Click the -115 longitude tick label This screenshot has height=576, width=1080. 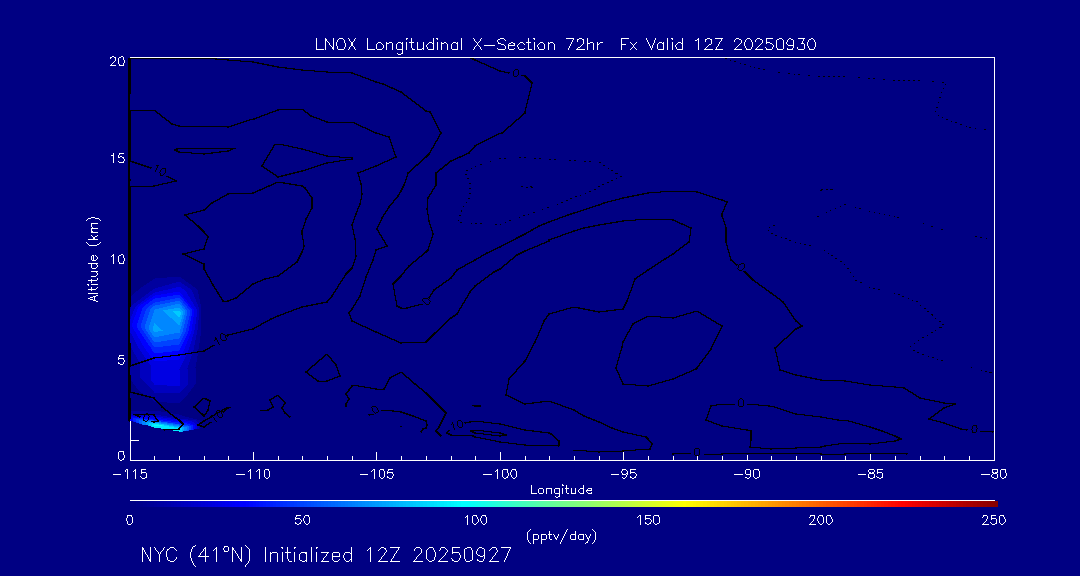coord(130,473)
